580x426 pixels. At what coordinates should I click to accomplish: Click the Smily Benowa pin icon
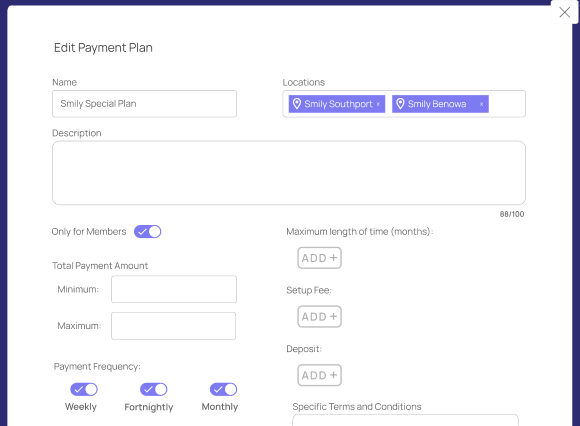(x=400, y=104)
